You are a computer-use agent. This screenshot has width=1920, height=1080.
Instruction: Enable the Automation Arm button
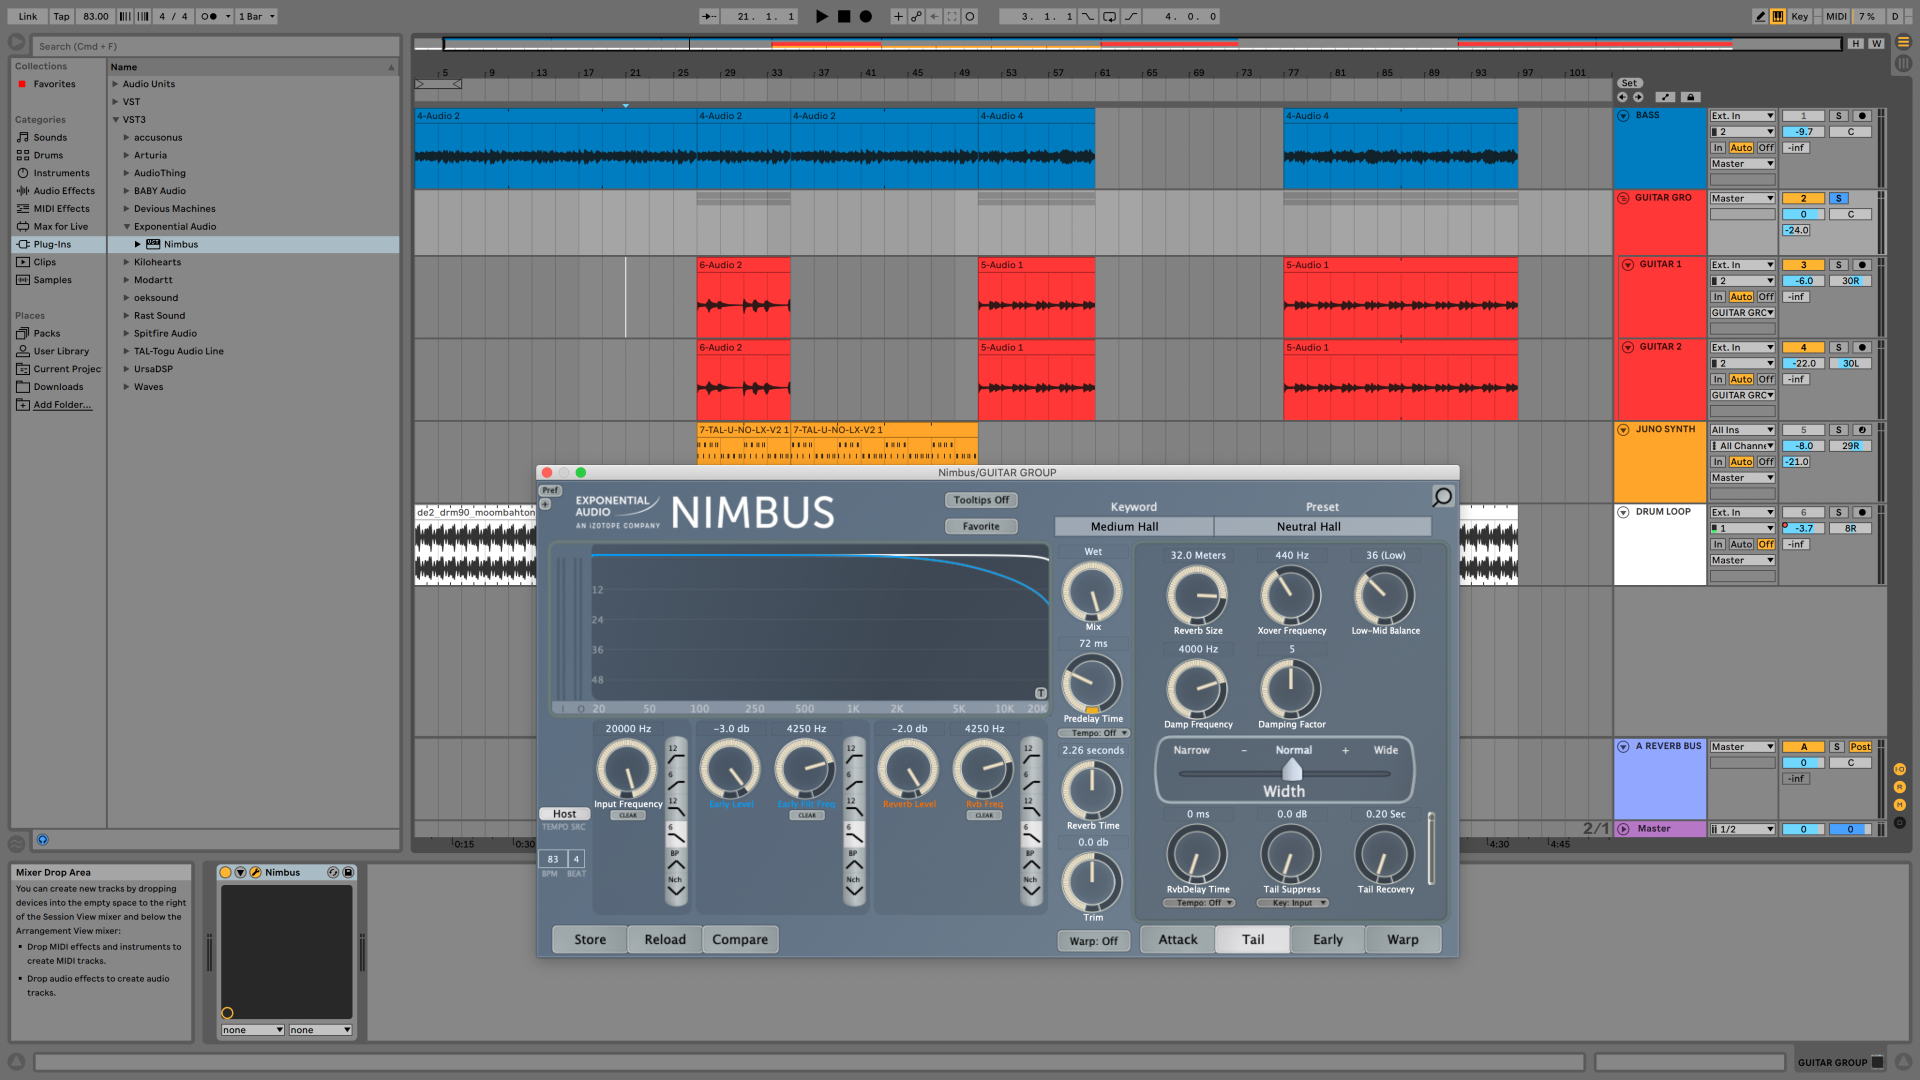point(916,16)
